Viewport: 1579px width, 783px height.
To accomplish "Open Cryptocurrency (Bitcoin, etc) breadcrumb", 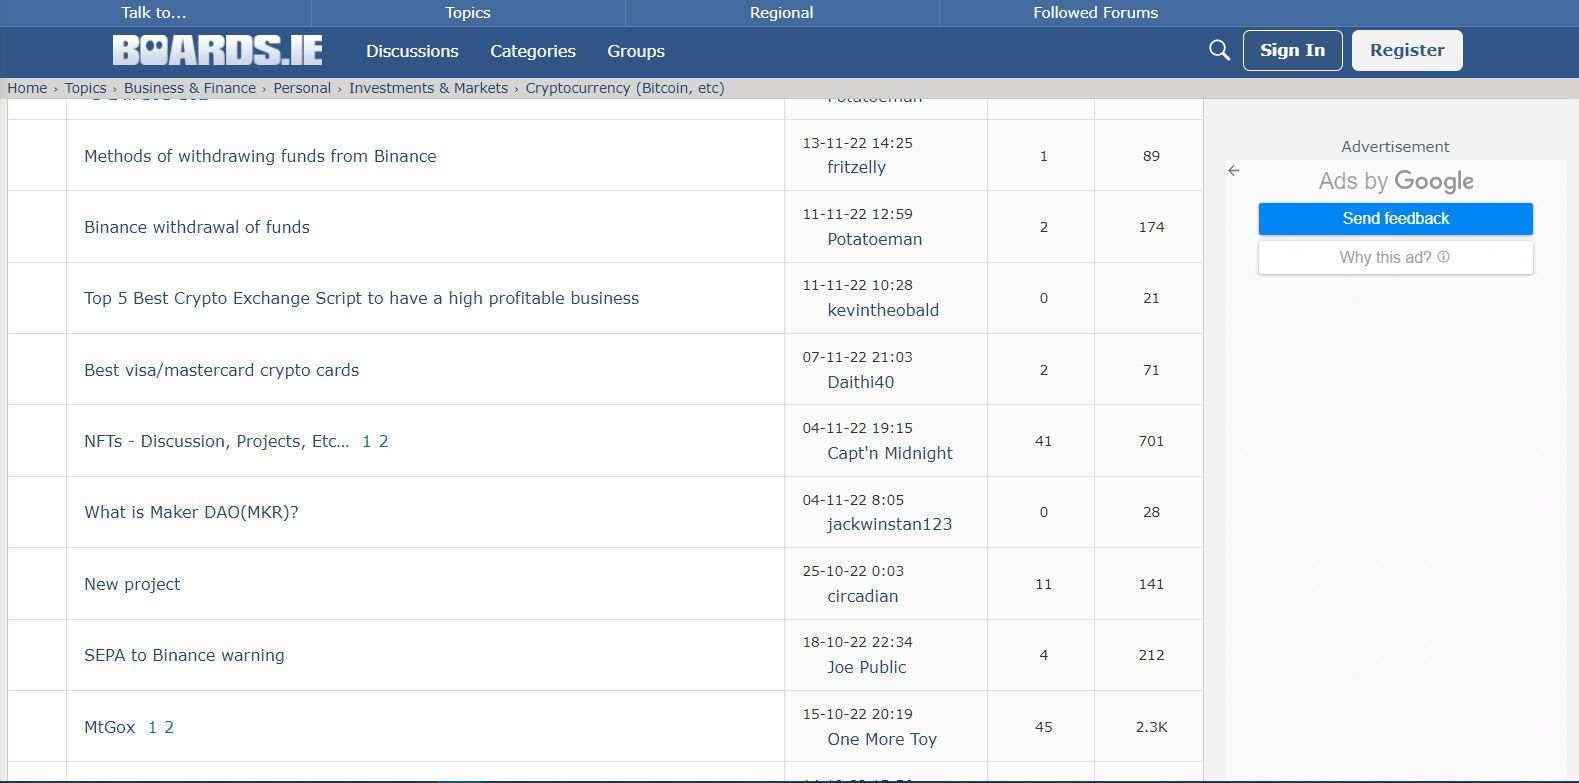I will click(625, 88).
